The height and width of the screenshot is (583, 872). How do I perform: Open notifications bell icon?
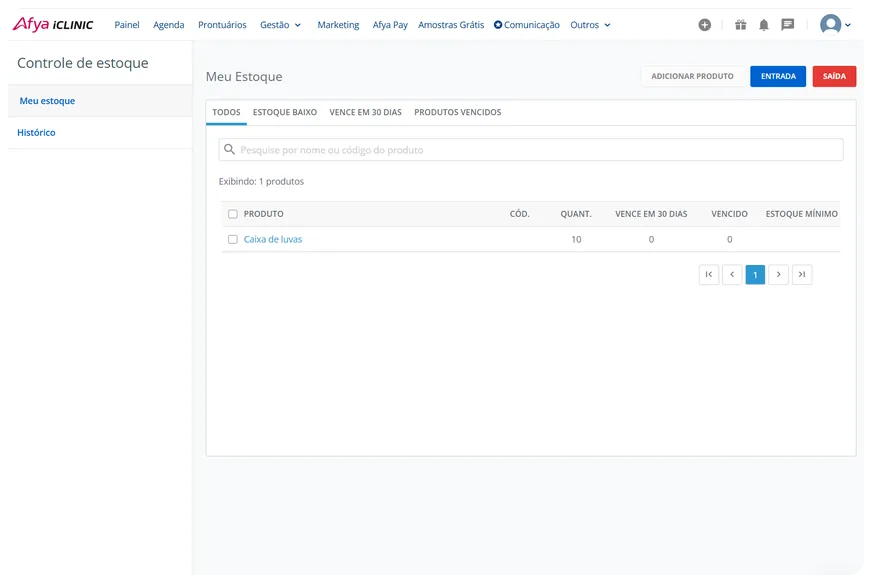click(764, 24)
